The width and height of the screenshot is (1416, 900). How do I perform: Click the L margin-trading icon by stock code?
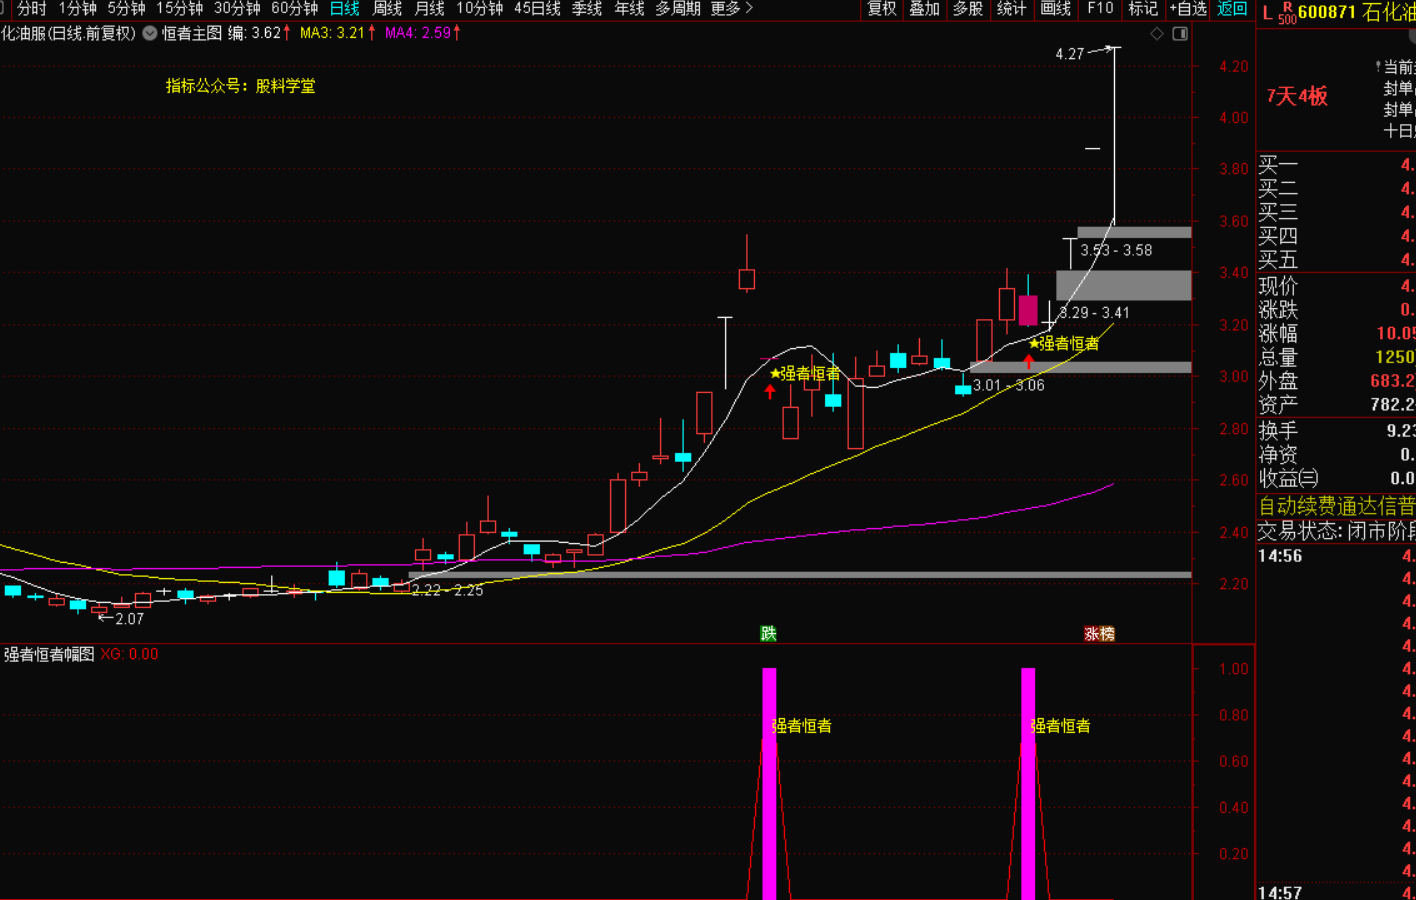coord(1267,13)
